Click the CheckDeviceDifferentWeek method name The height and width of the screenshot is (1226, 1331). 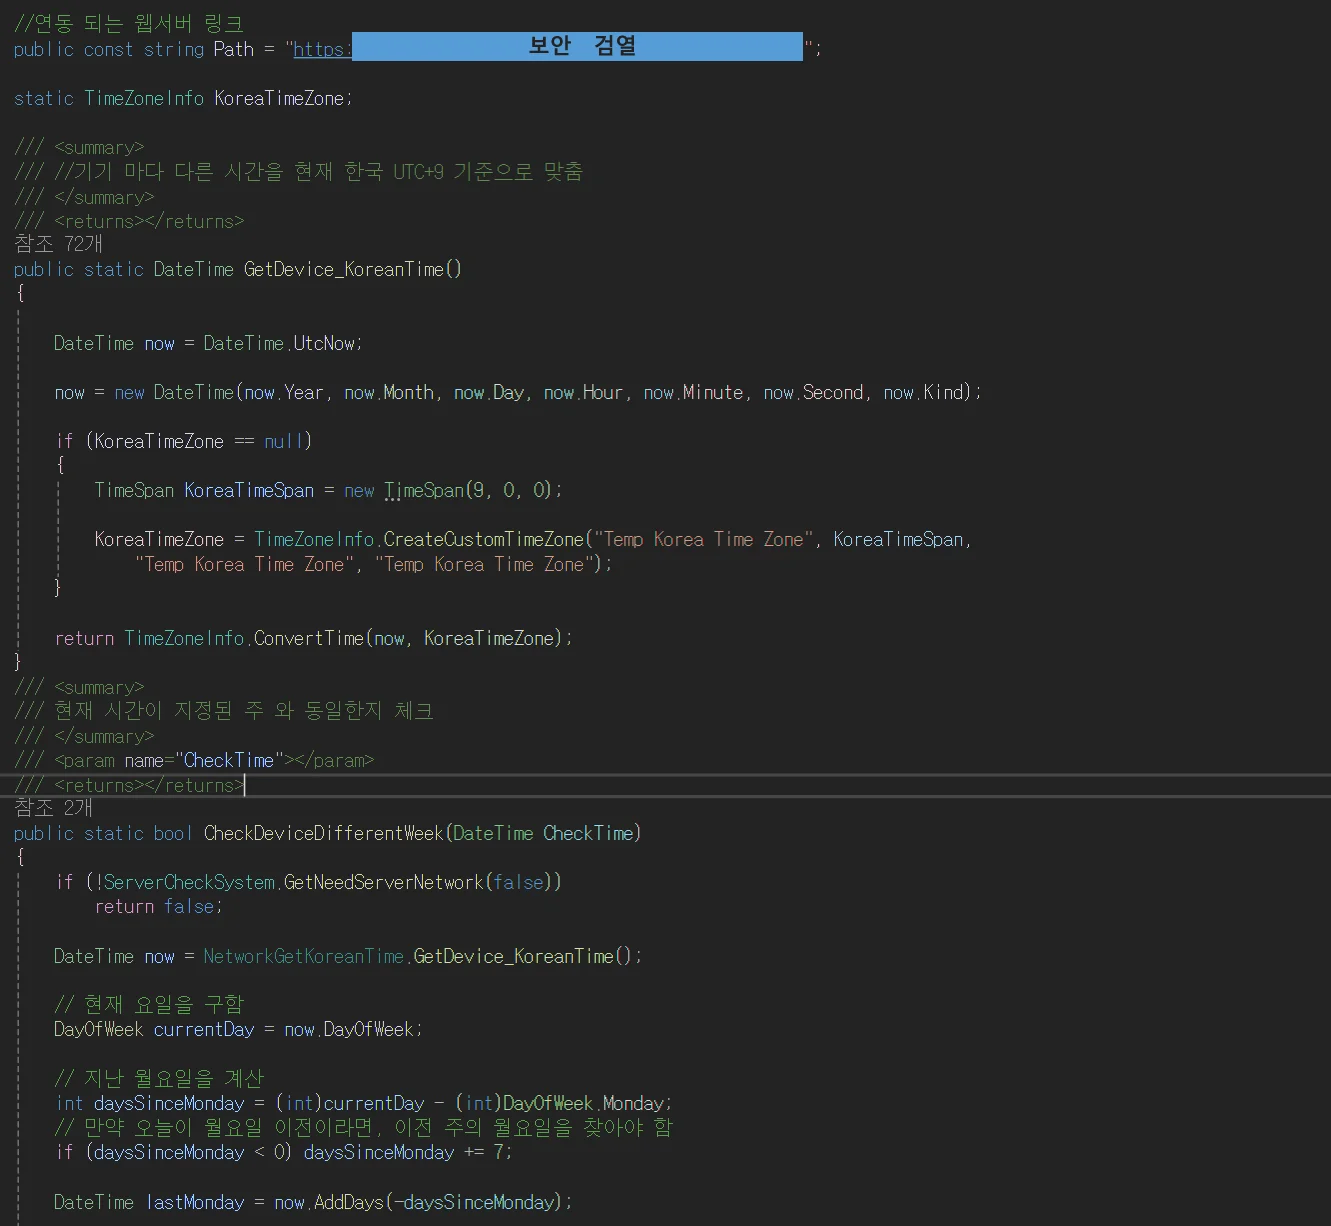click(x=323, y=833)
